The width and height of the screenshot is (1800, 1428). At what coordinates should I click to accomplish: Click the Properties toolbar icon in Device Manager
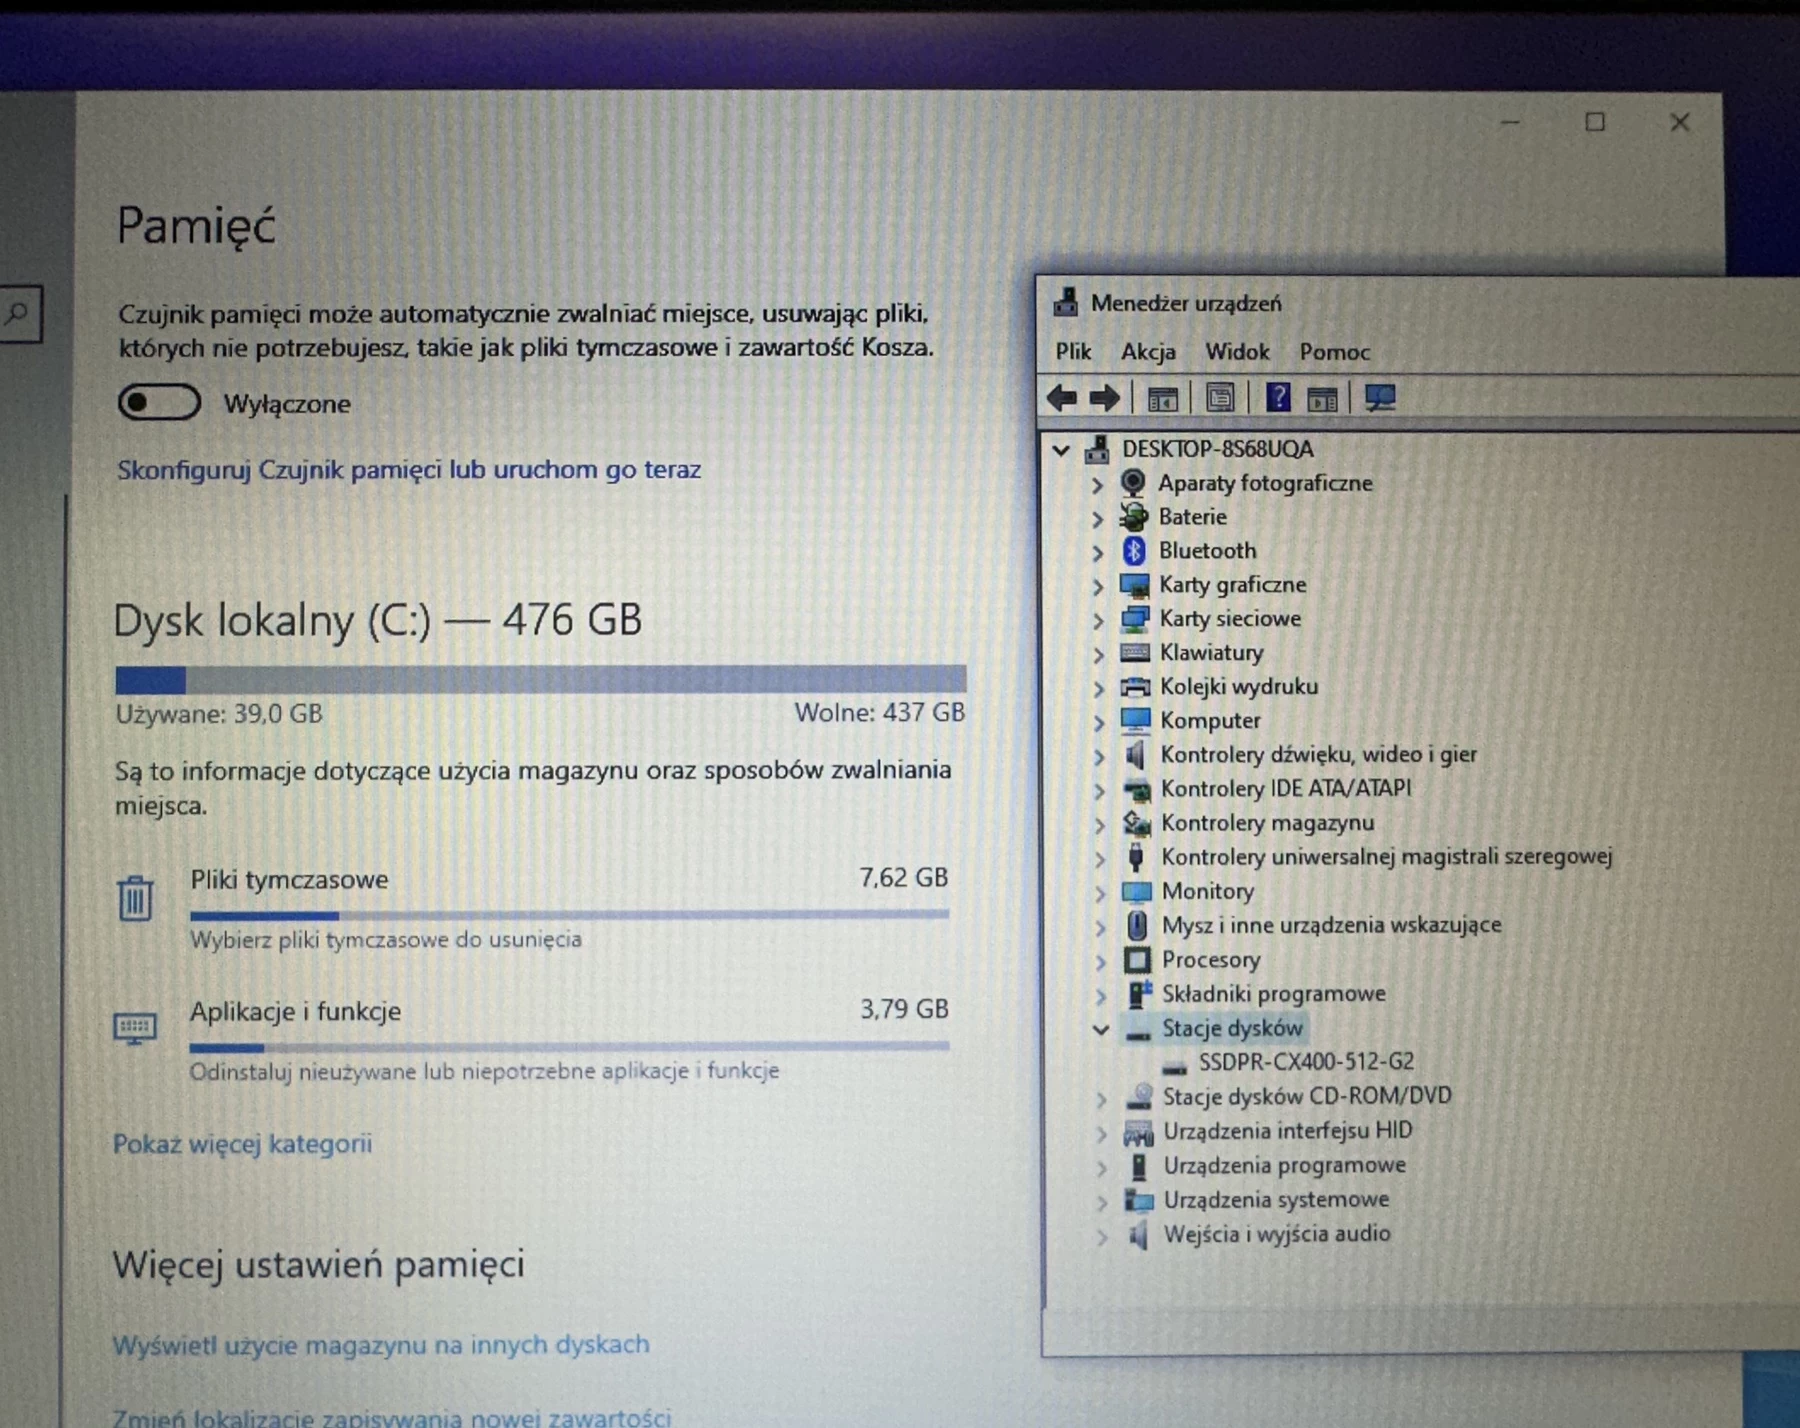(x=1220, y=399)
